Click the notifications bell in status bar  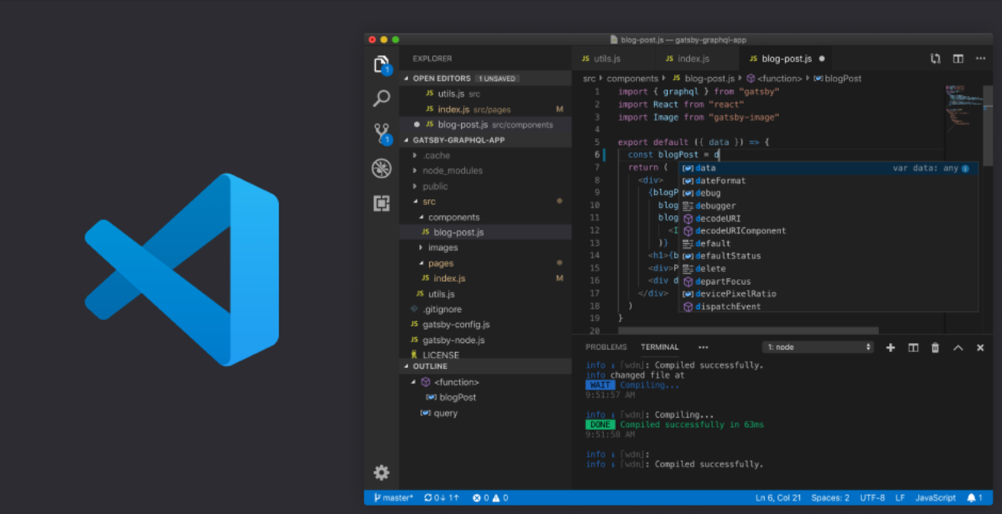972,497
